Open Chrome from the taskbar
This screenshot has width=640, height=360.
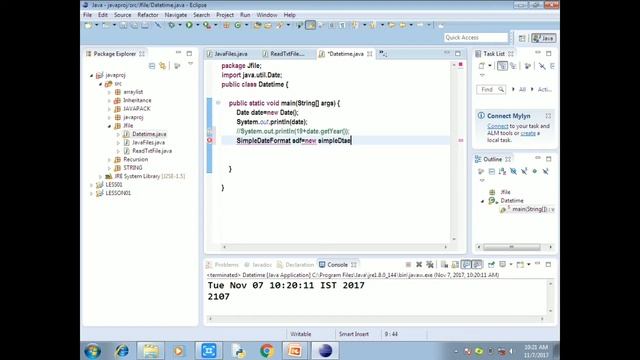coord(267,351)
